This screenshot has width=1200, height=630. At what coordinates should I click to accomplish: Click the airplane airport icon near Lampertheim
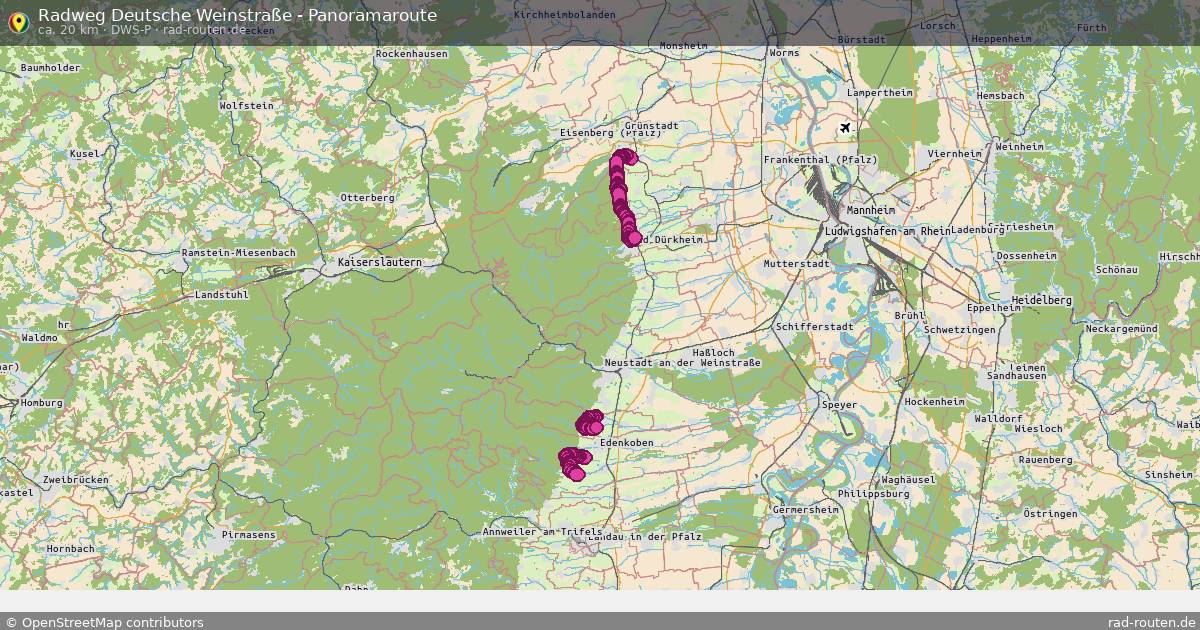point(846,128)
